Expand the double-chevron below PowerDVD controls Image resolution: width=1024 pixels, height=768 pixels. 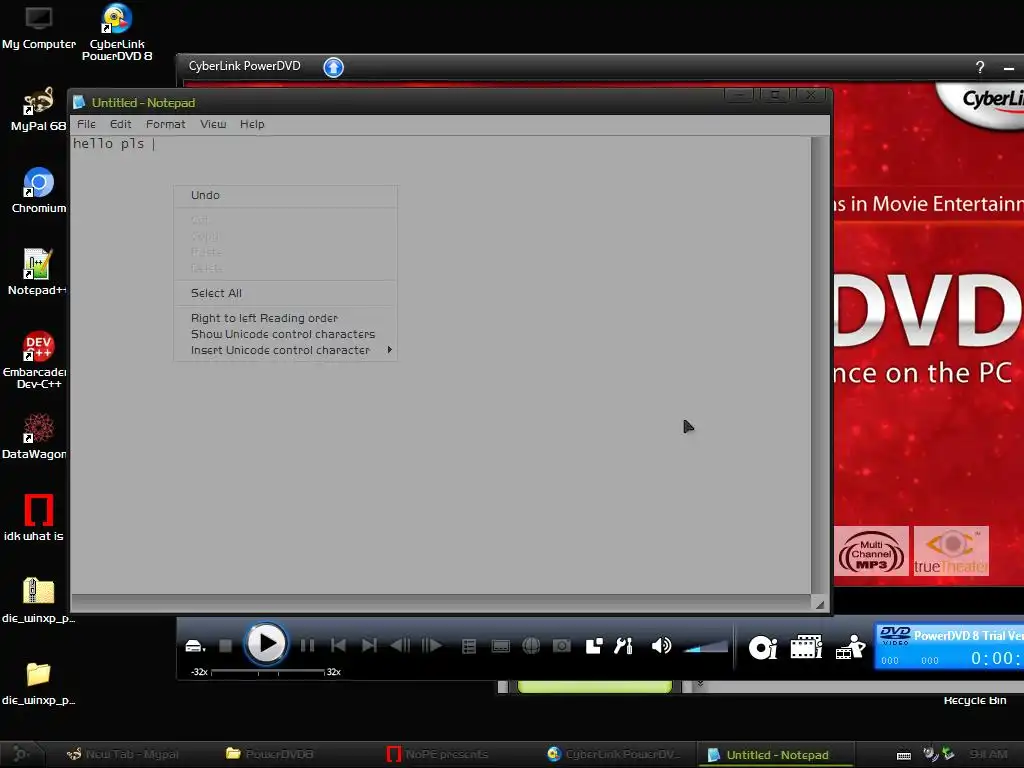[700, 684]
